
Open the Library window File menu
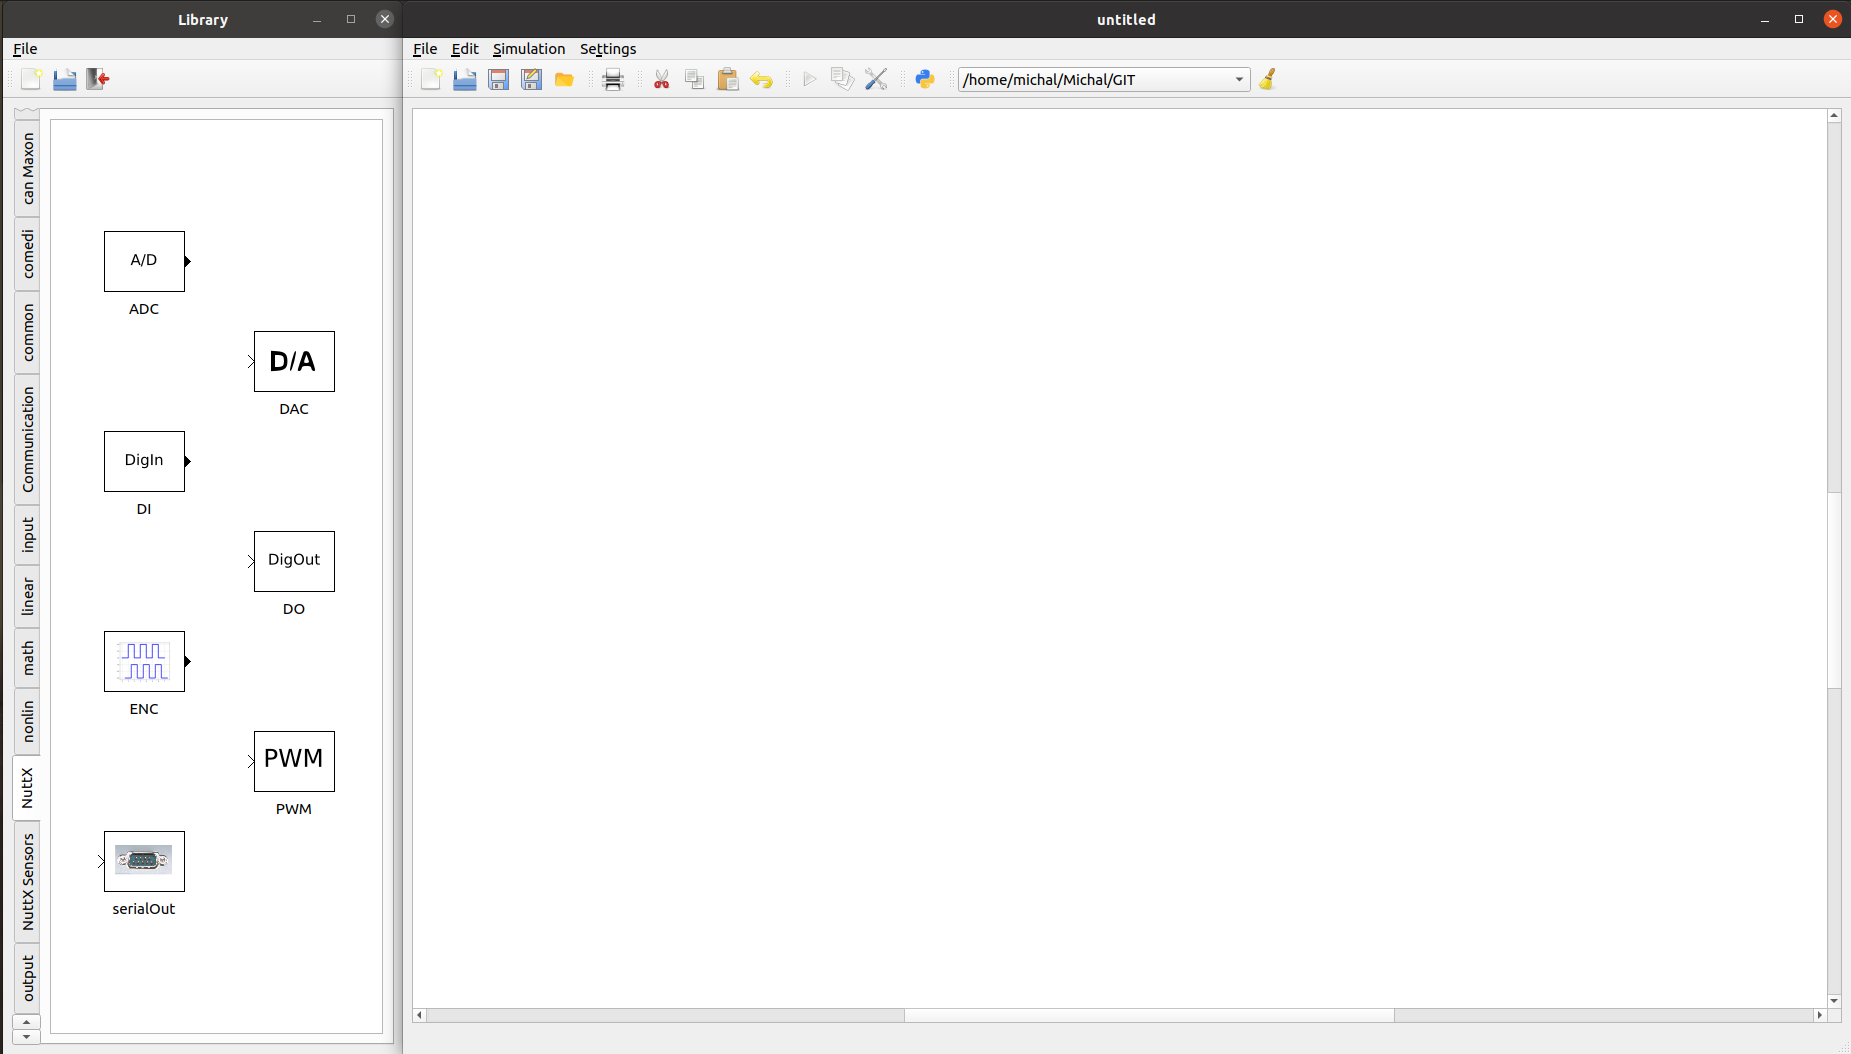point(25,49)
